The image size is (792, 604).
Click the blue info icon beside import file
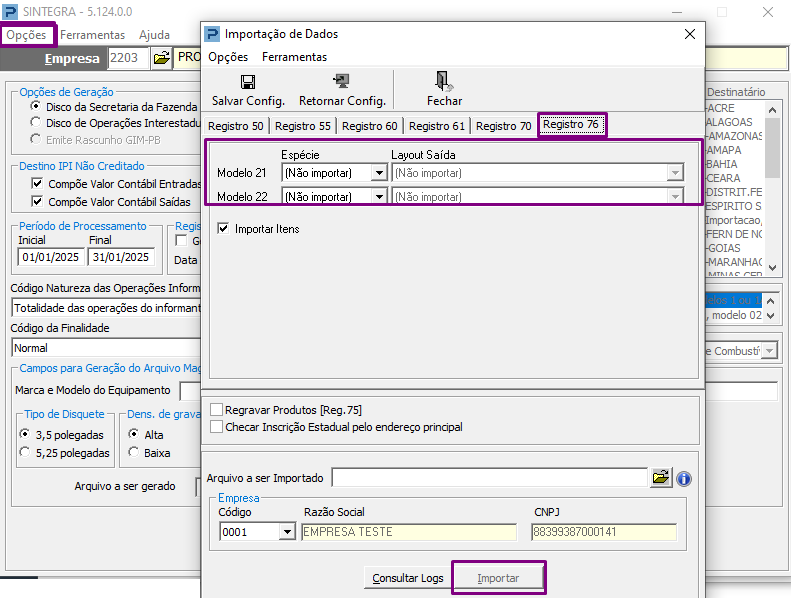pyautogui.click(x=684, y=478)
